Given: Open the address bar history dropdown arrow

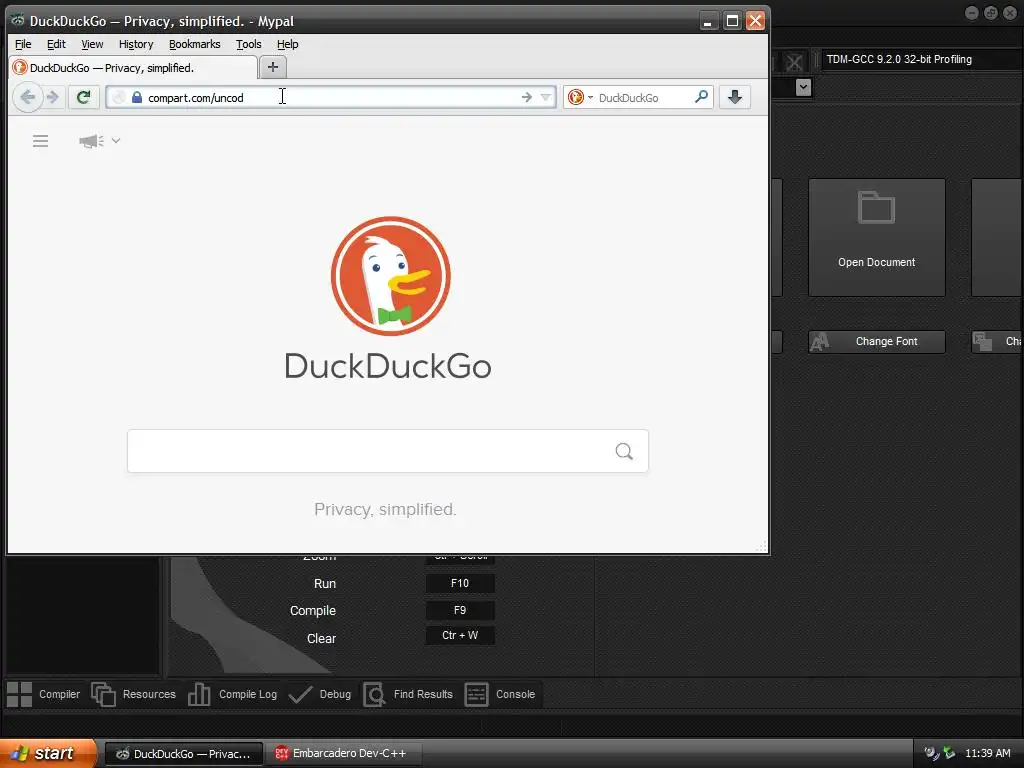Looking at the screenshot, I should pyautogui.click(x=546, y=97).
